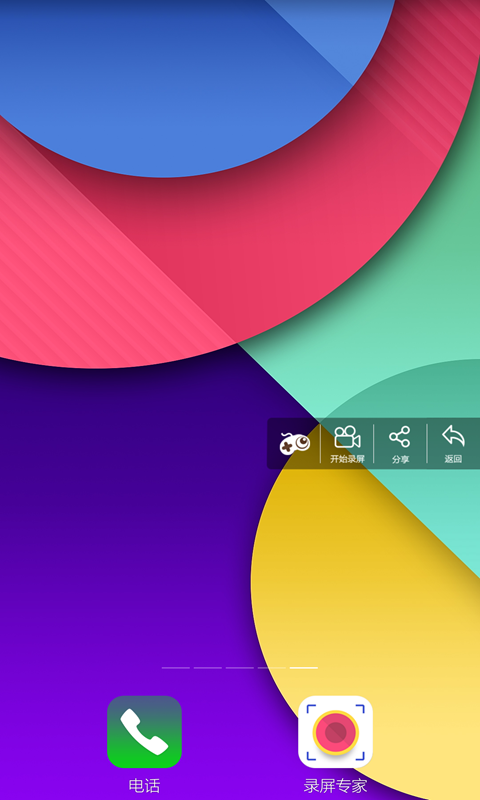Tap the gamepad mascot floating icon
480x800 pixels.
click(294, 443)
